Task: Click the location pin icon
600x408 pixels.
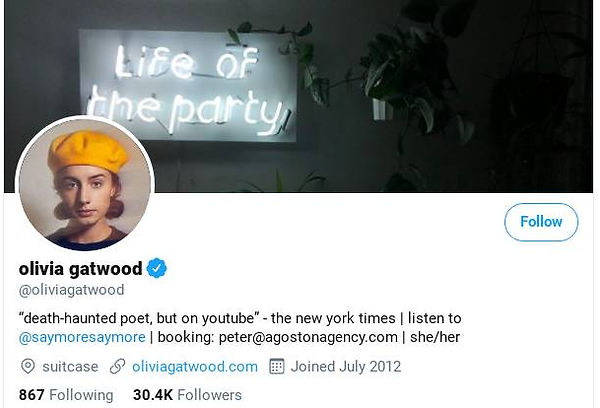Action: pyautogui.click(x=28, y=367)
